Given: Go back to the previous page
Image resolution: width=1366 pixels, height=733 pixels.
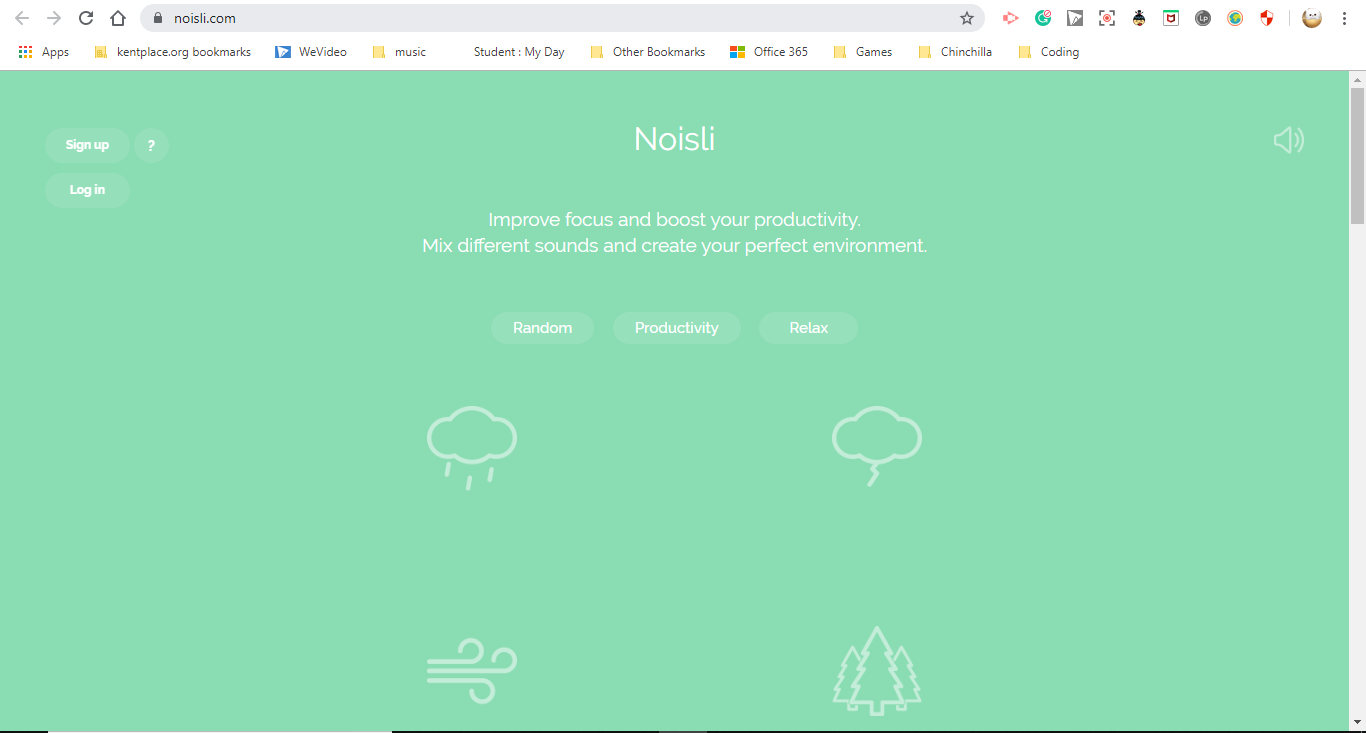Looking at the screenshot, I should pyautogui.click(x=22, y=18).
